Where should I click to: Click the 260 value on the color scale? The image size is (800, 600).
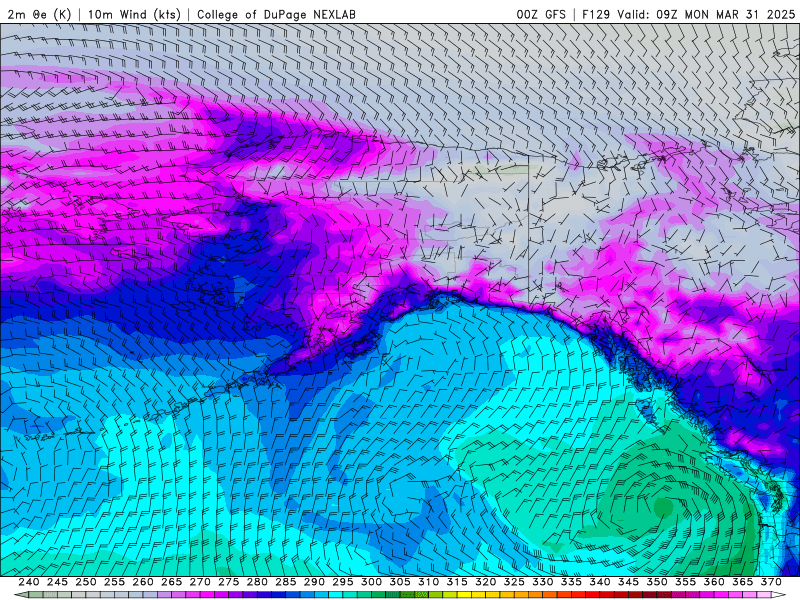(x=143, y=582)
